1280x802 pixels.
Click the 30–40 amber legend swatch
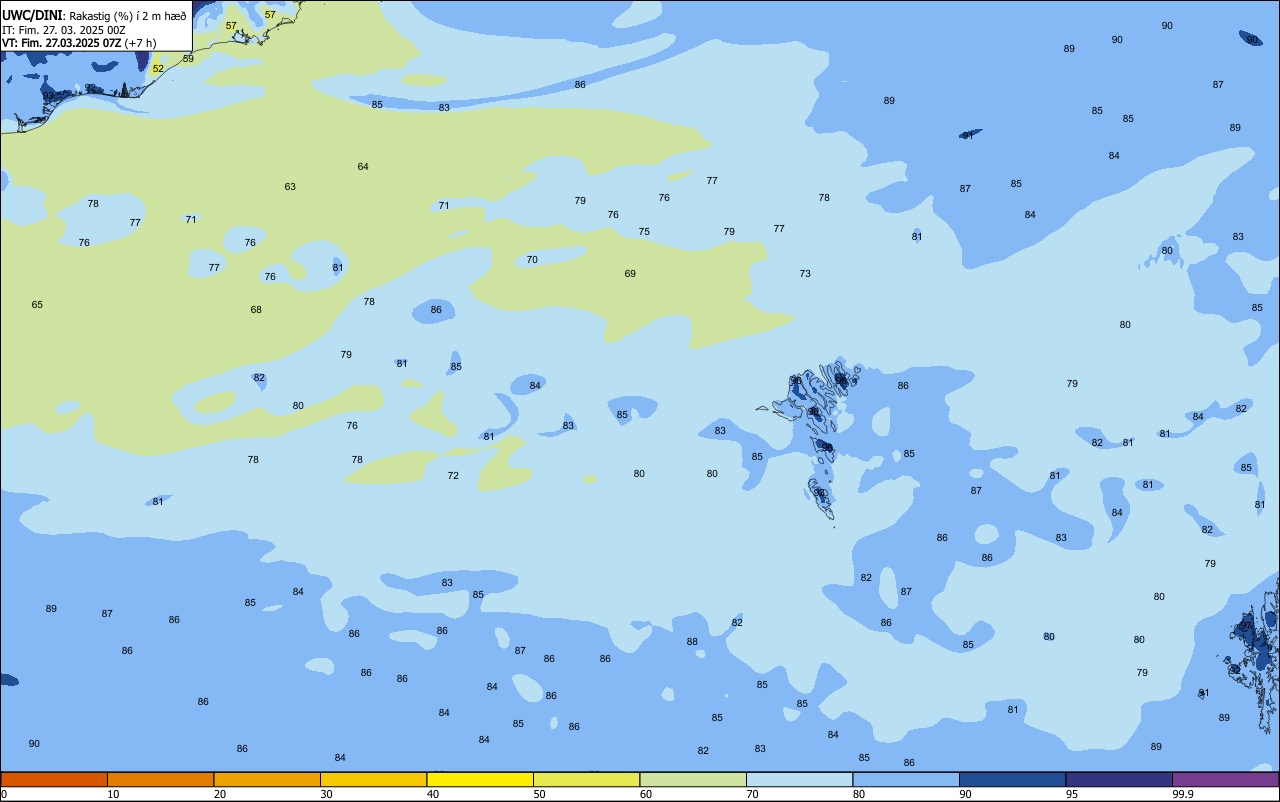point(373,779)
